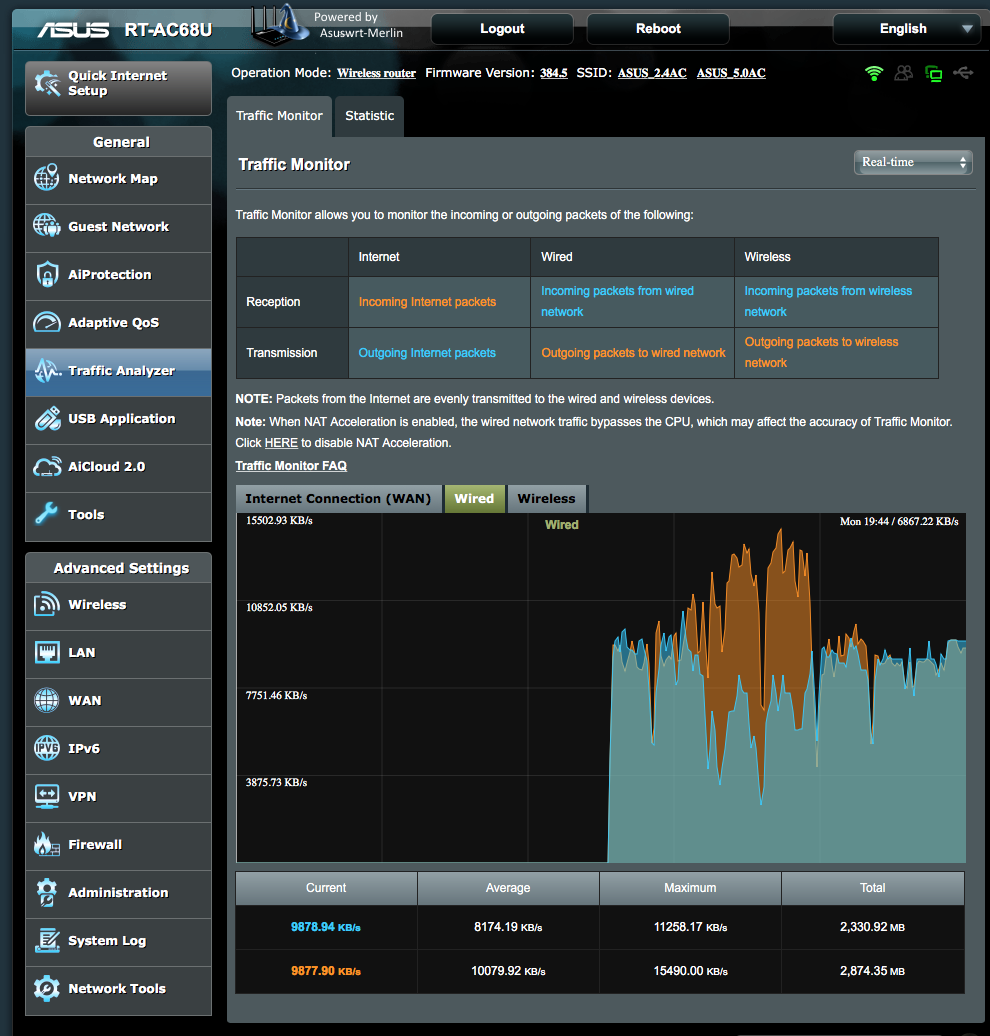
Task: Click HERE link to disable NAT Acceleration
Action: point(281,442)
